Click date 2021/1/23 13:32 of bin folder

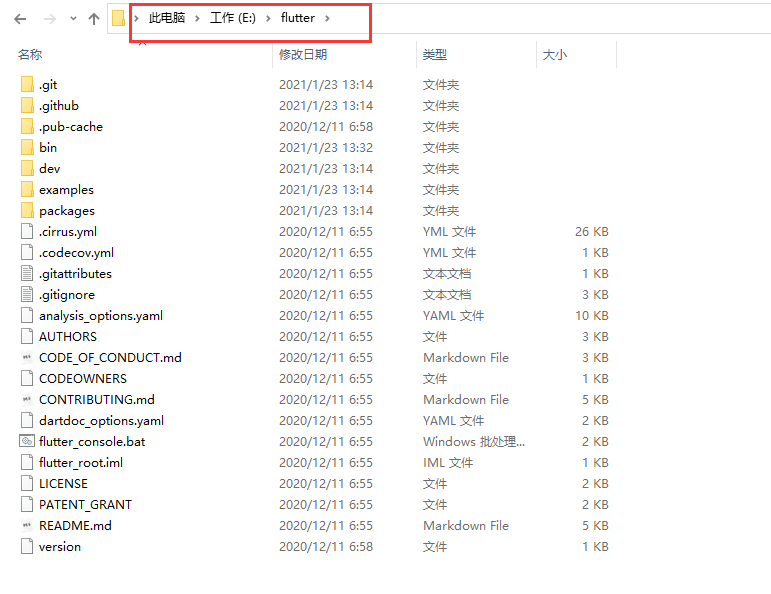point(326,148)
